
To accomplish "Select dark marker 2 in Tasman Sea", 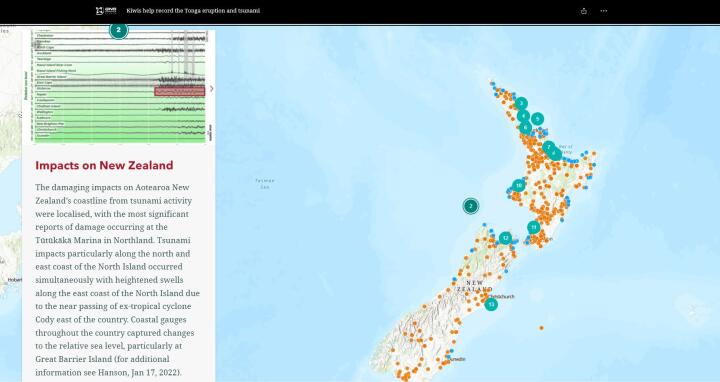I will [x=470, y=206].
